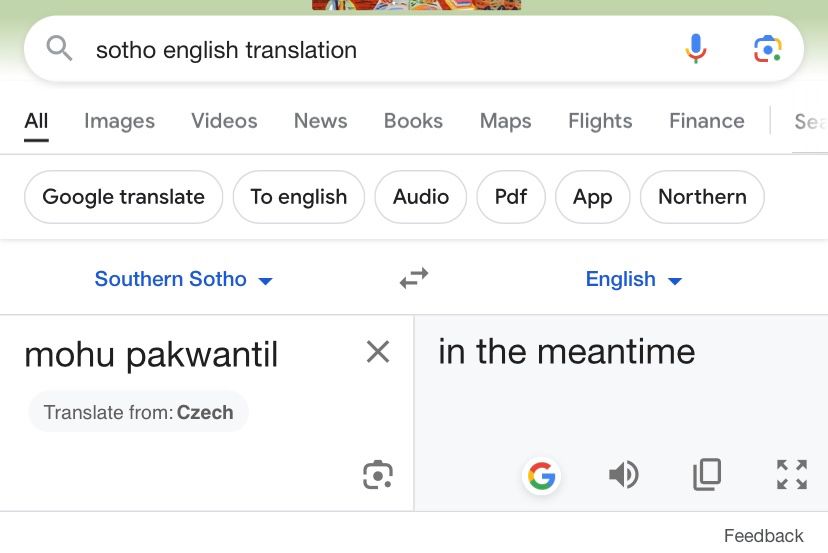Viewport: 828px width, 553px height.
Task: Tap the search query input field
Action: [370, 49]
